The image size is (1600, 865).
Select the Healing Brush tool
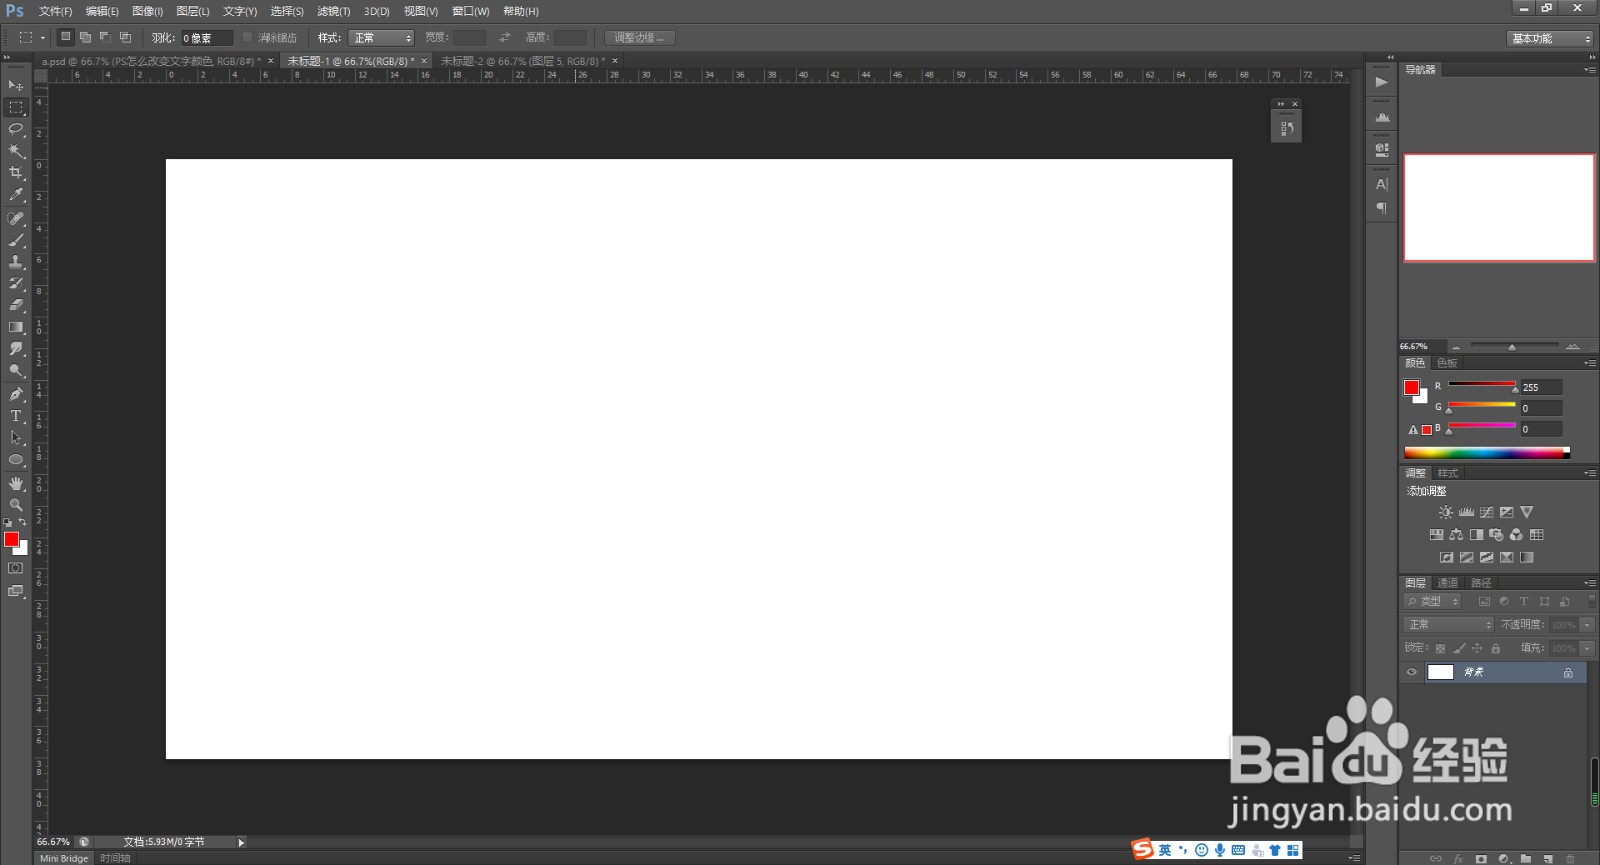(16, 218)
